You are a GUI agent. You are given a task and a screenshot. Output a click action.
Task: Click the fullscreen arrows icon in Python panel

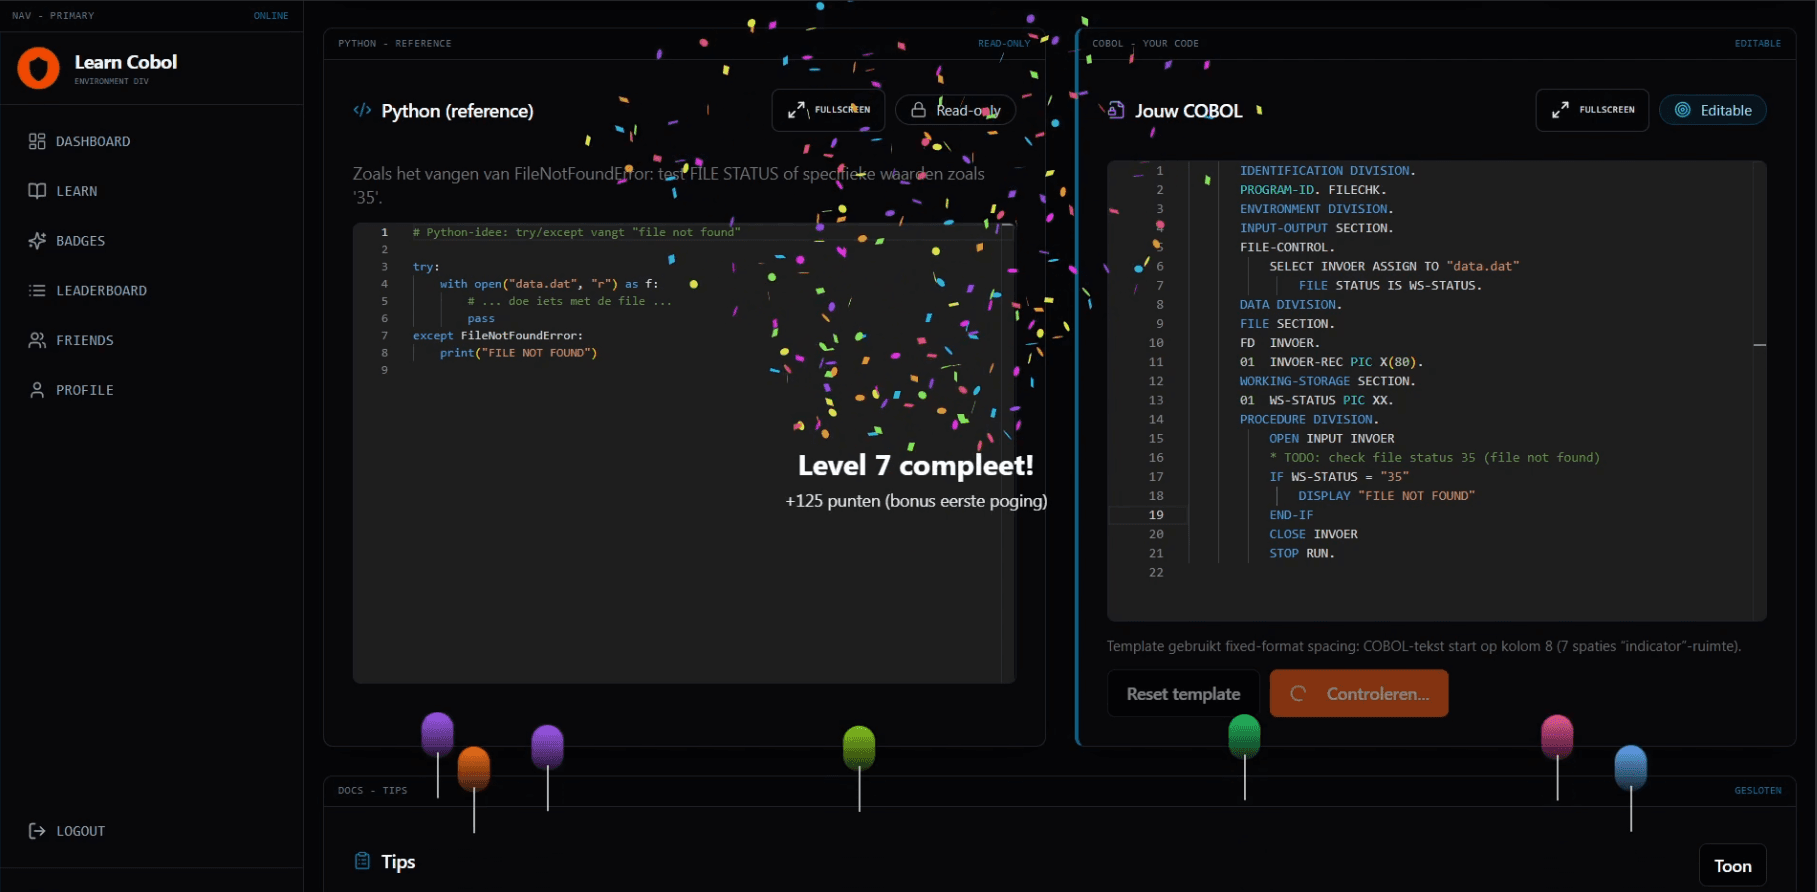tap(796, 110)
